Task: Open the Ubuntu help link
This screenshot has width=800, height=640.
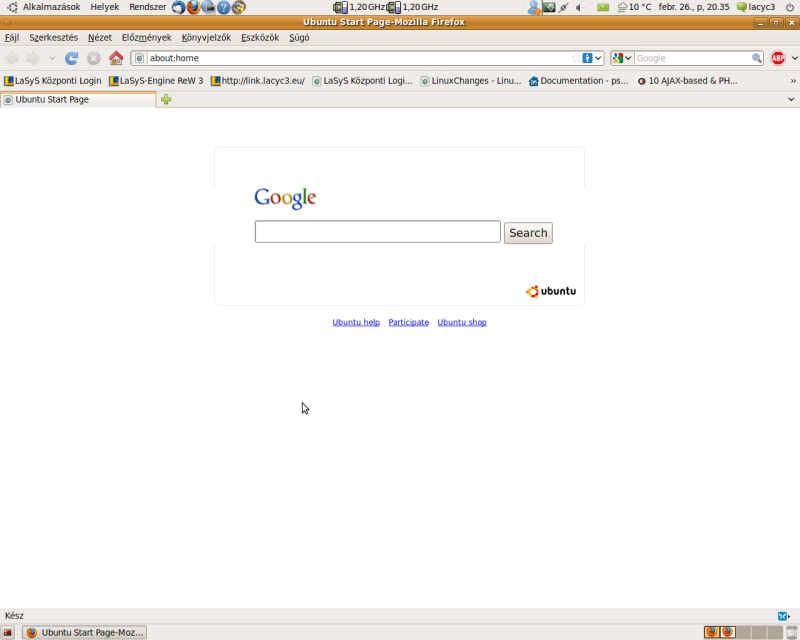Action: [x=356, y=322]
